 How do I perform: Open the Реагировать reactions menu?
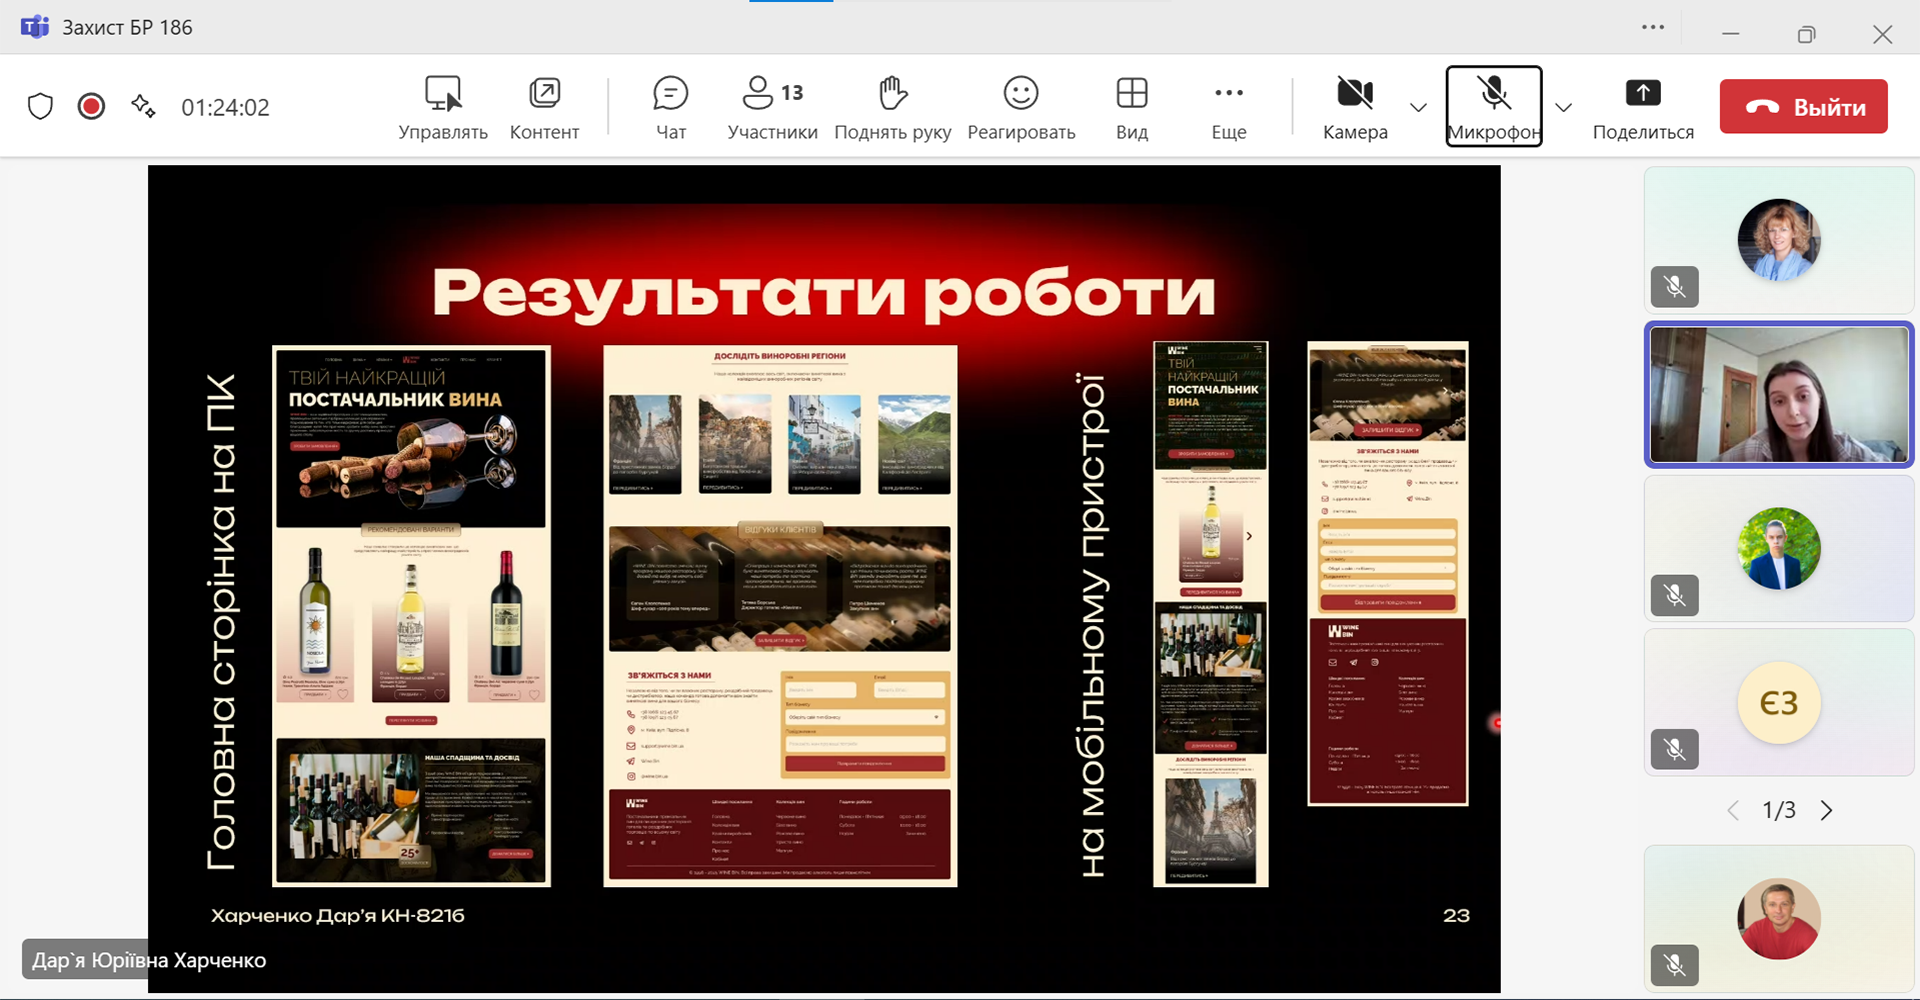(1021, 107)
